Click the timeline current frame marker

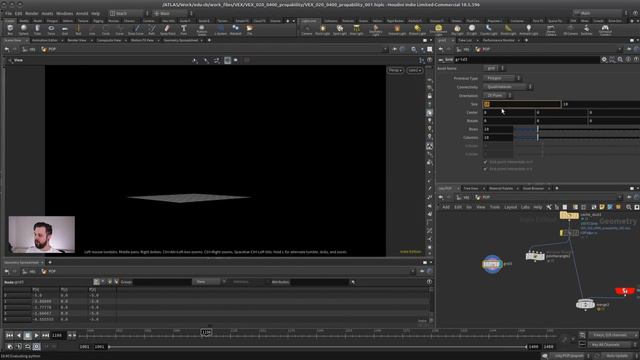click(207, 333)
